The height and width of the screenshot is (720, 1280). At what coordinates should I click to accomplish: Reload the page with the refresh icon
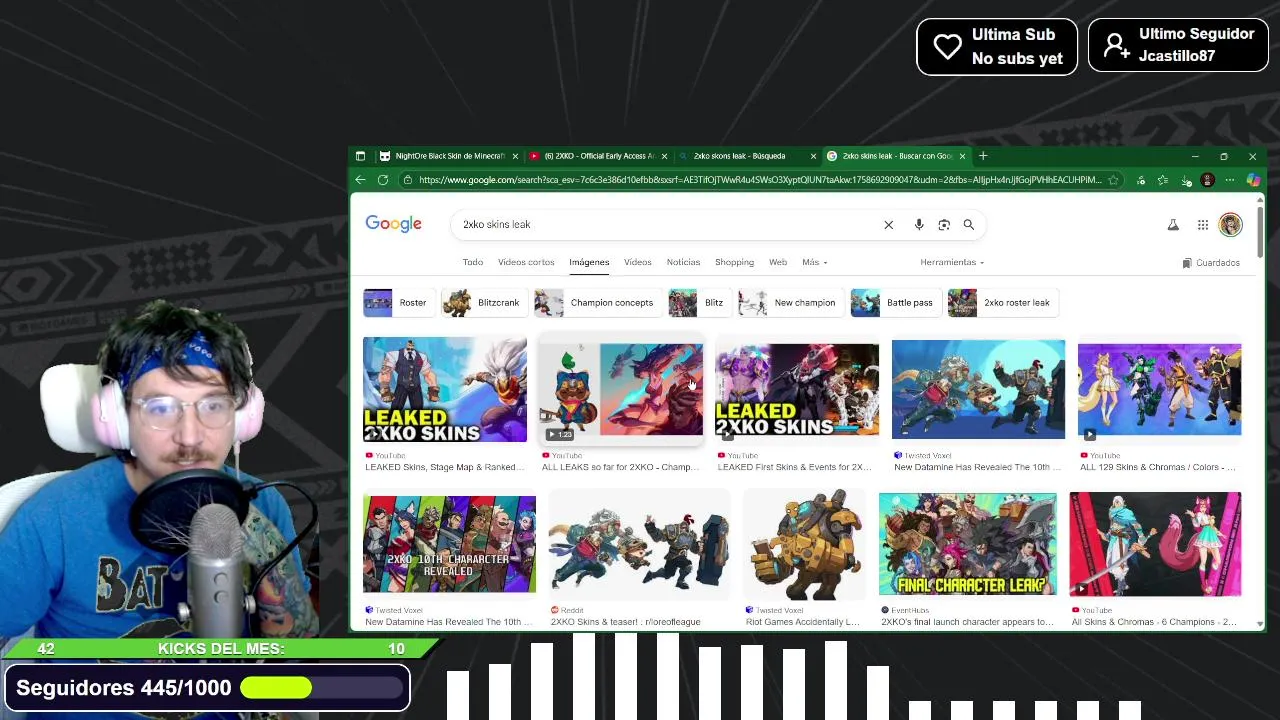383,180
